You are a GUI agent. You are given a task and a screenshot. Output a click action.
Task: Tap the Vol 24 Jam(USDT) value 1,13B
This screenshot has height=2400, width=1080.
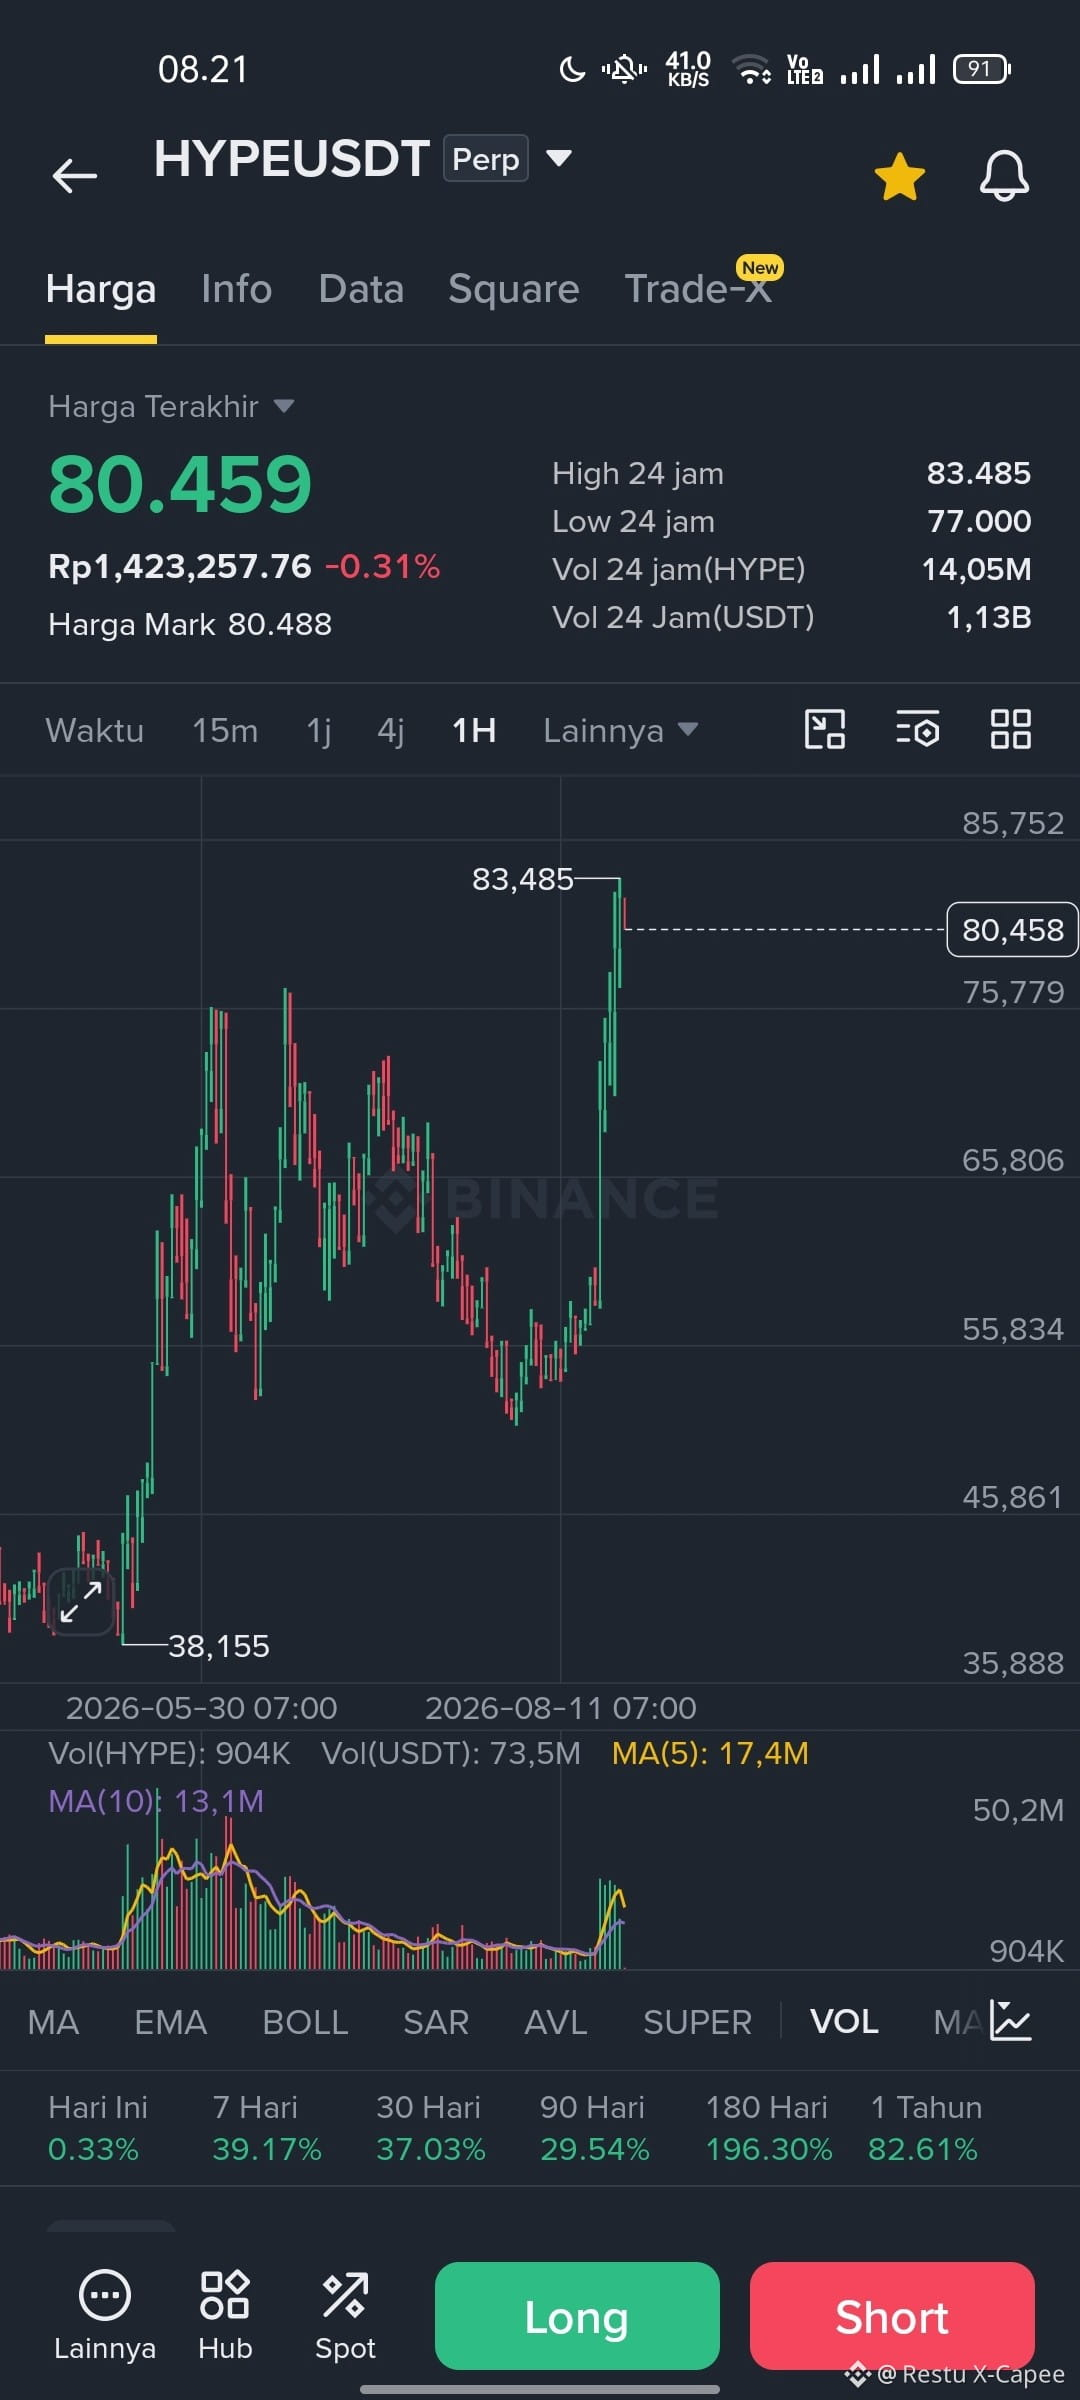point(988,617)
